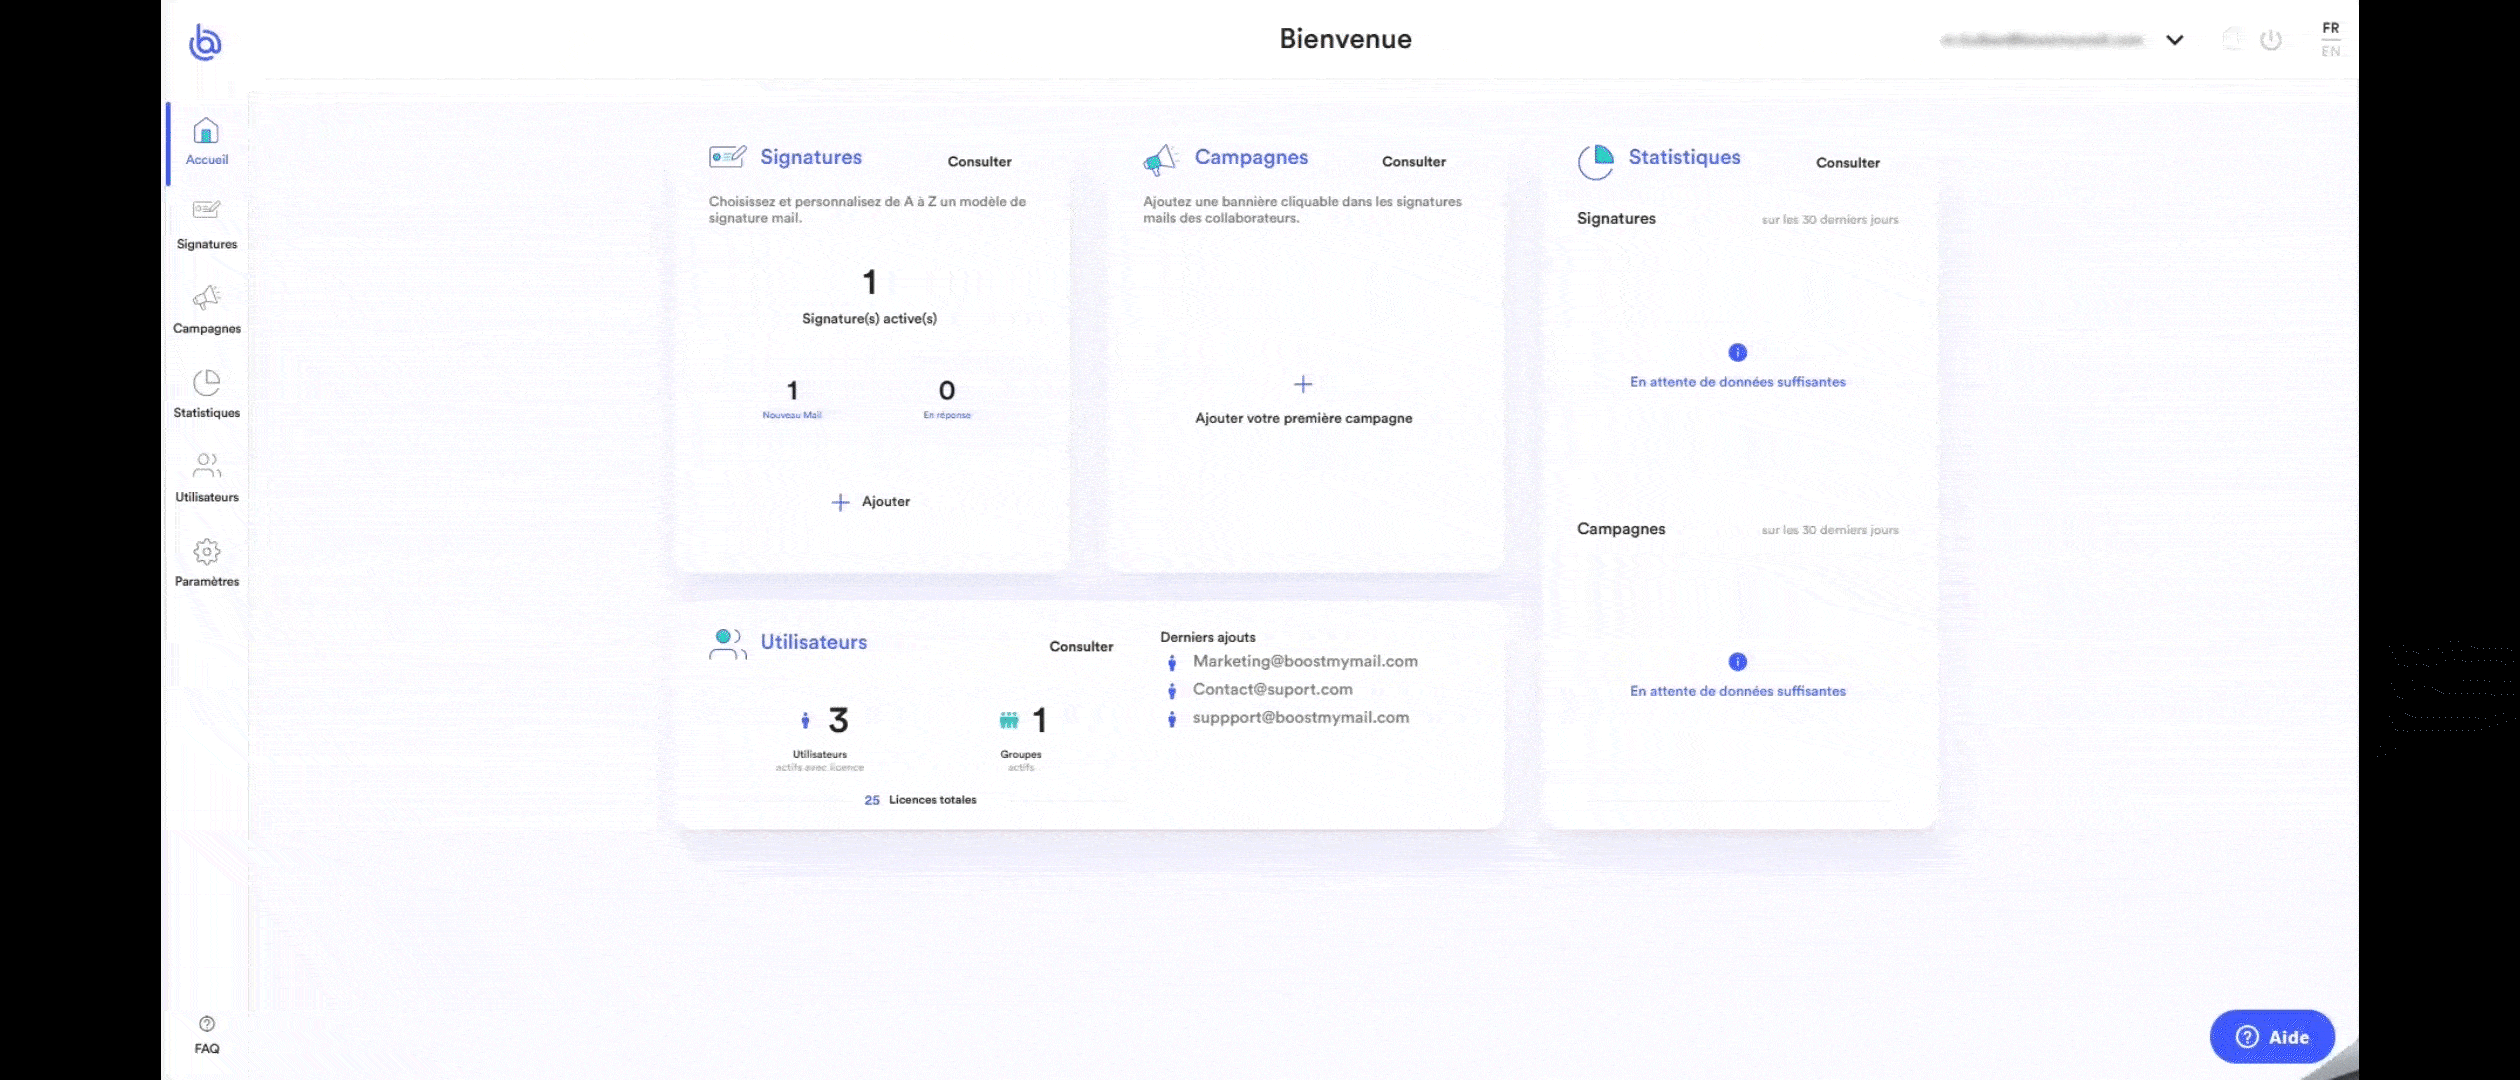The width and height of the screenshot is (2520, 1080).
Task: Click the Campagnes card megaphone icon
Action: point(1160,159)
